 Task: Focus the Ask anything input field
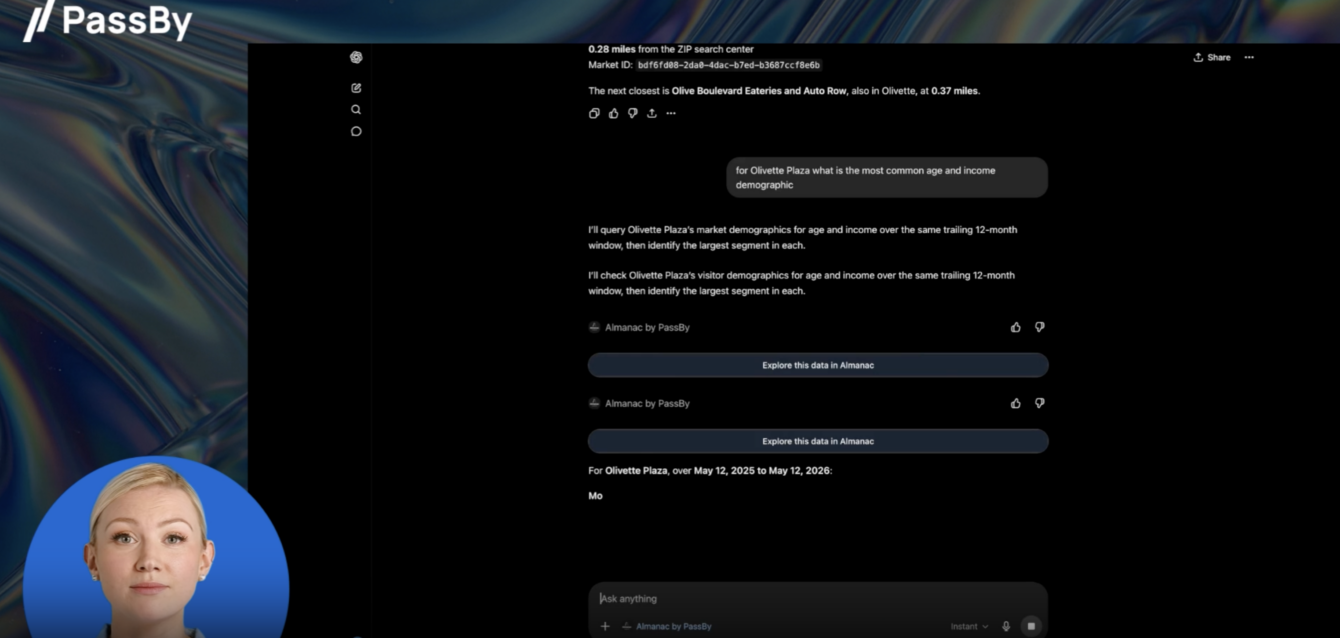(x=818, y=599)
